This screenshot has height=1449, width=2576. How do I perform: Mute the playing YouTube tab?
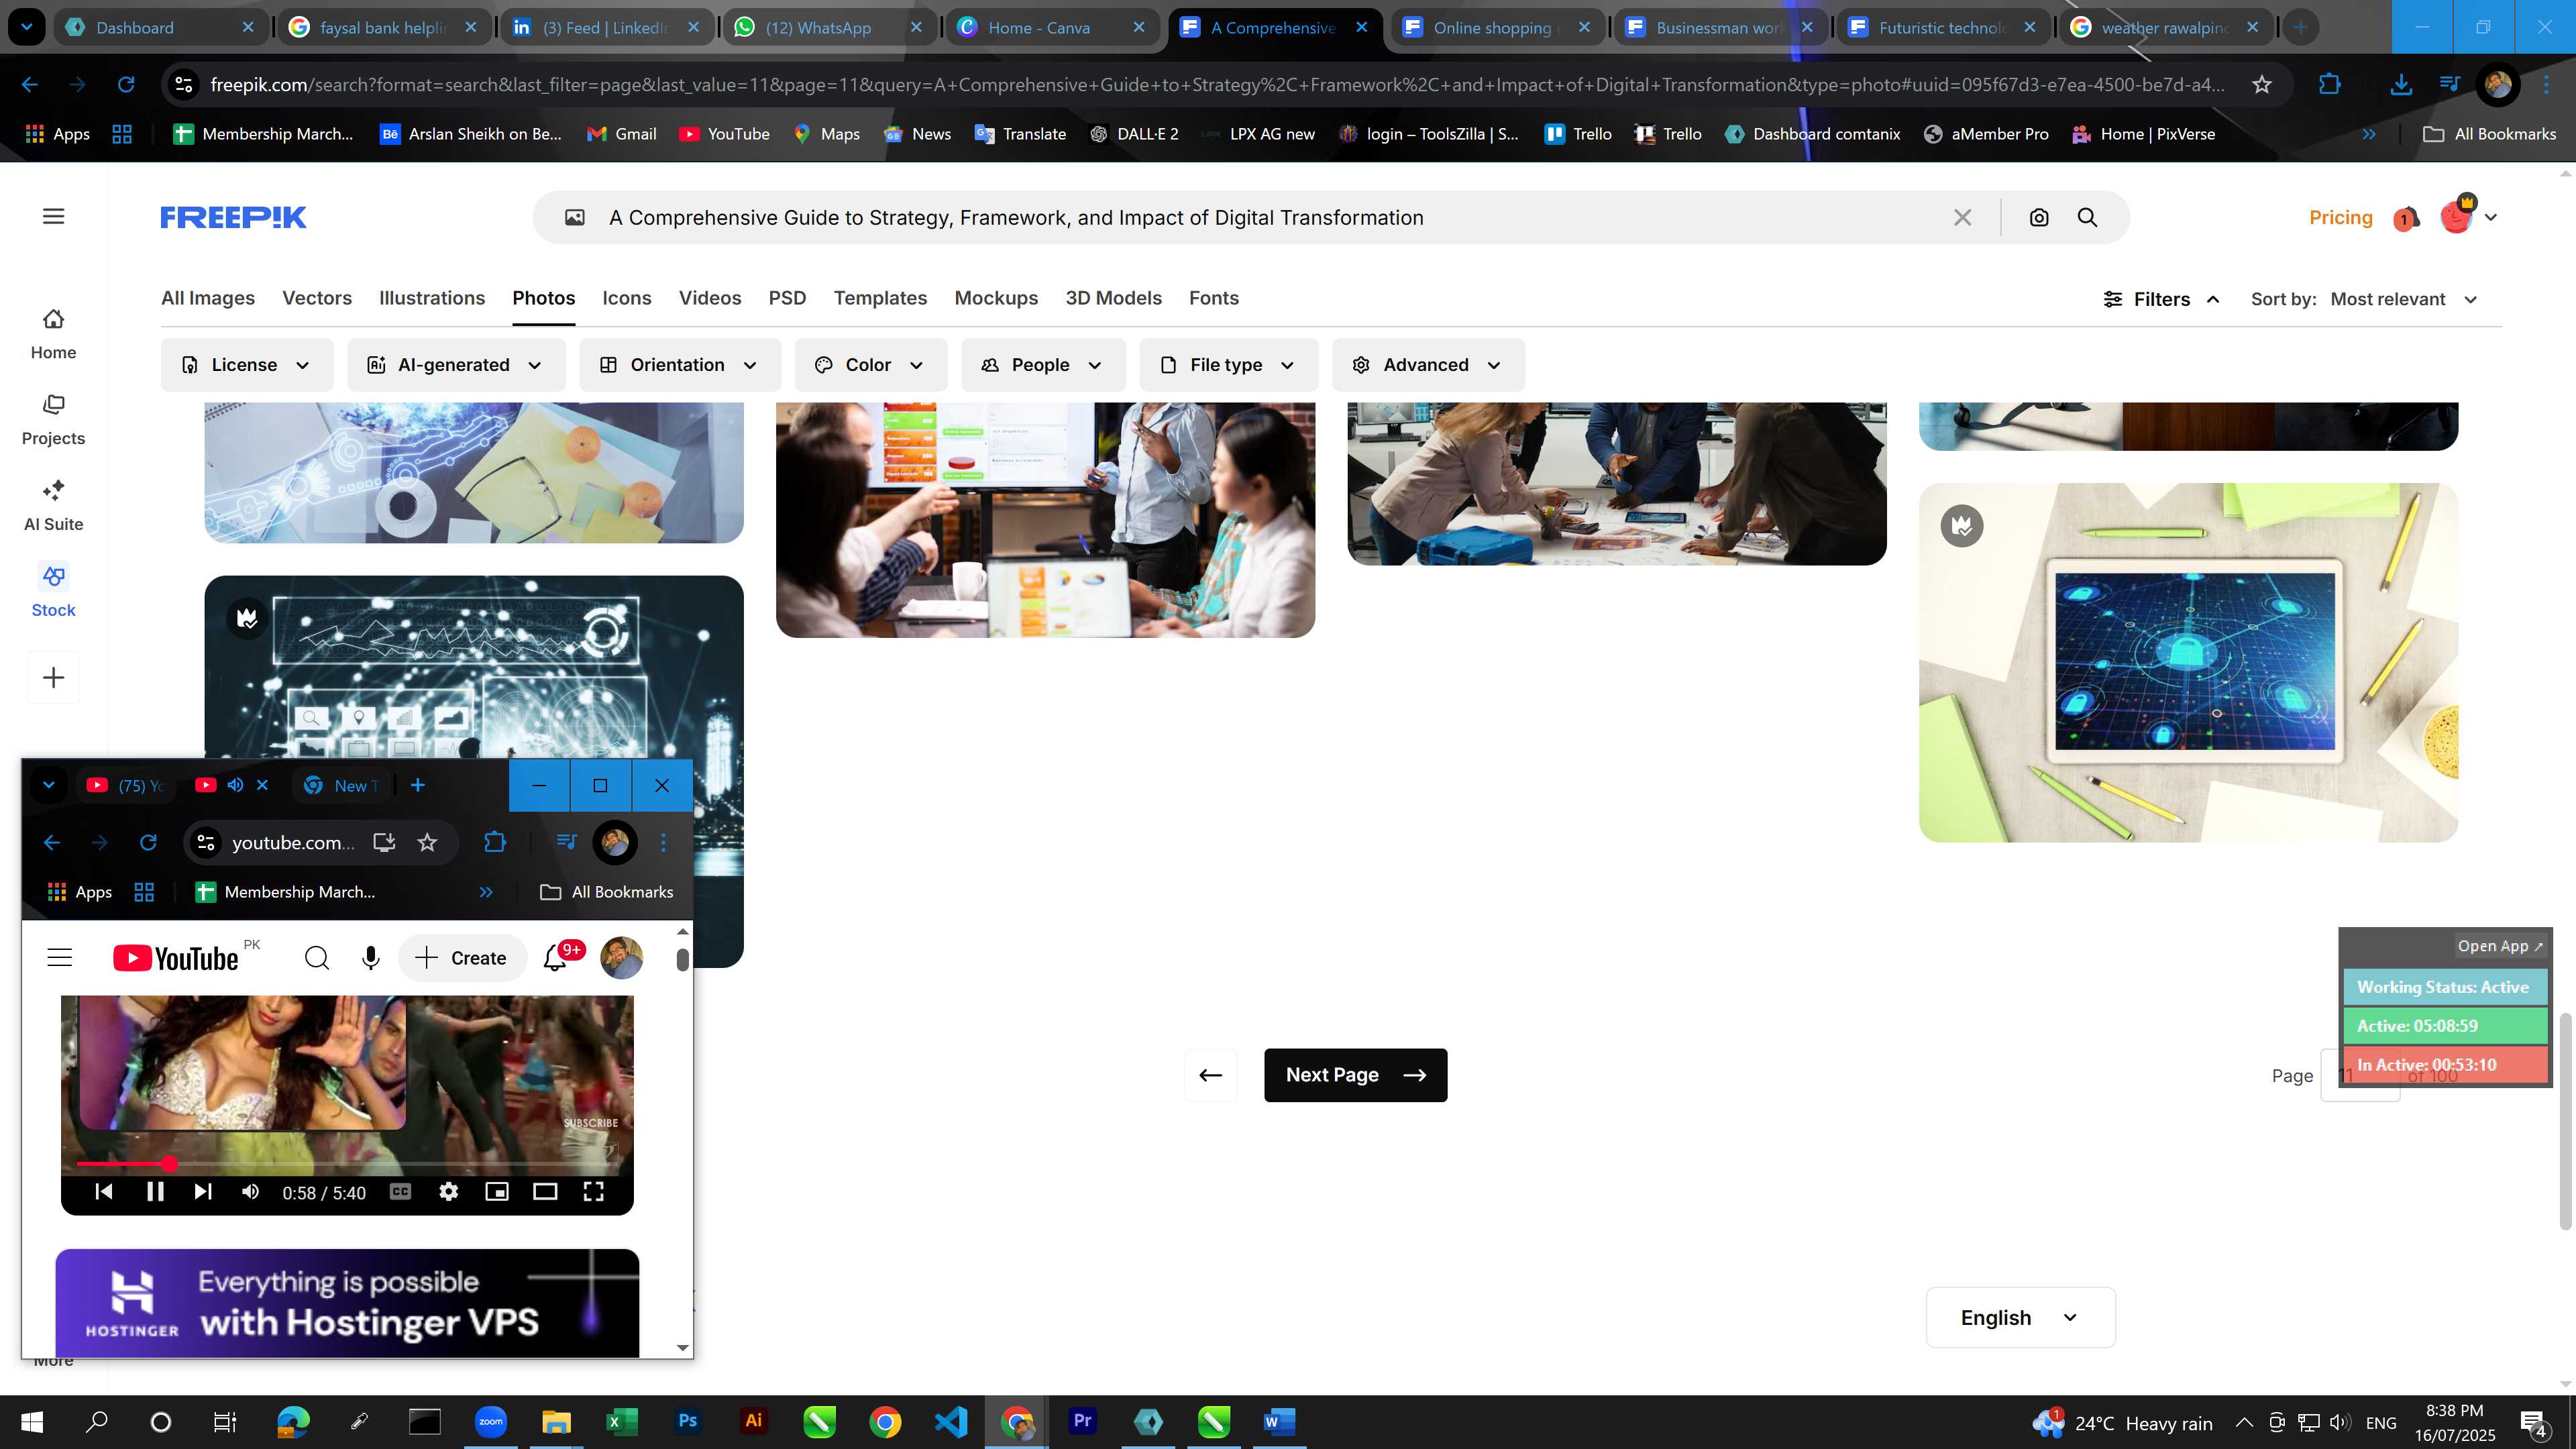(x=235, y=785)
